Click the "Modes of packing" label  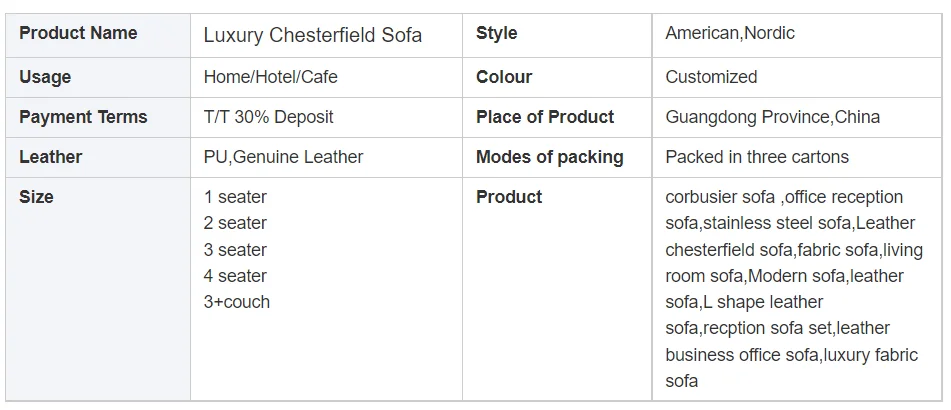549,157
